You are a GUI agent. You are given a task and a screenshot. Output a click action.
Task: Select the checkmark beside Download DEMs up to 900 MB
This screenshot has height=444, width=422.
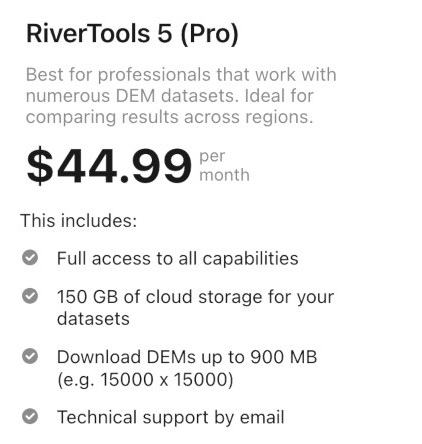click(x=30, y=356)
